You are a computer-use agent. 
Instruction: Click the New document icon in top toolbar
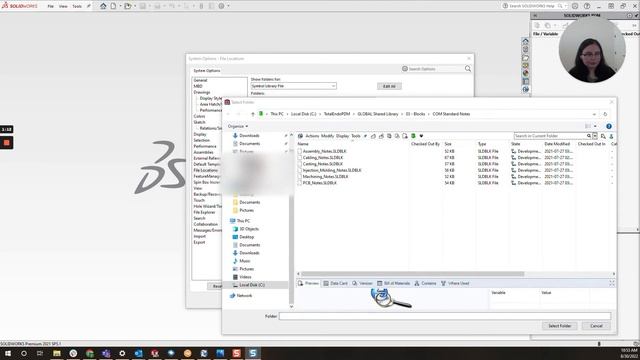(x=113, y=6)
